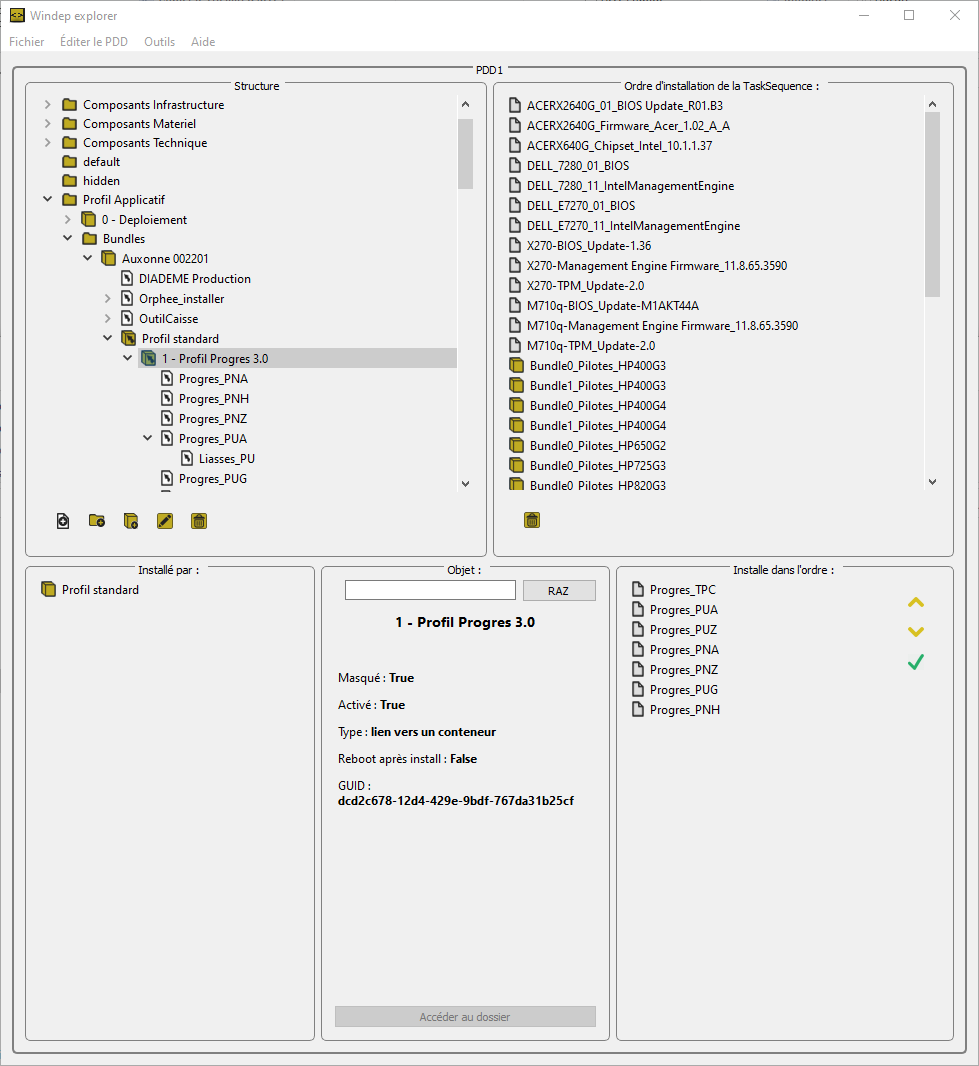Viewport: 979px width, 1066px height.
Task: Click the Composants Infrastructure folder icon
Action: pyautogui.click(x=69, y=105)
